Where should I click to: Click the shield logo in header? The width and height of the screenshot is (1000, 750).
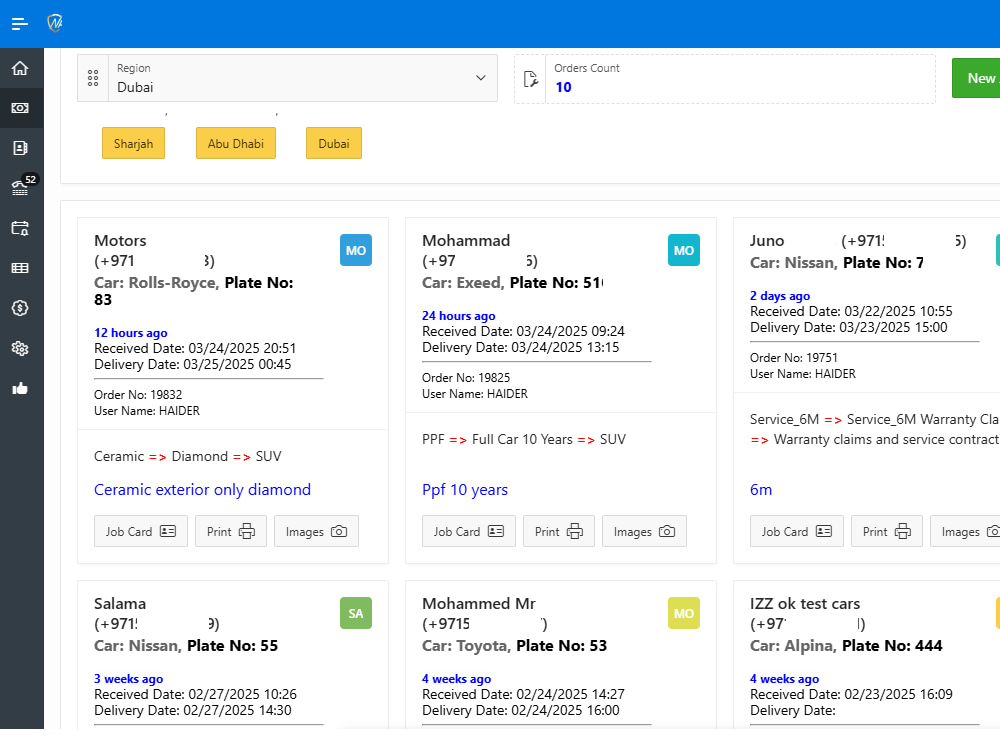tap(55, 24)
